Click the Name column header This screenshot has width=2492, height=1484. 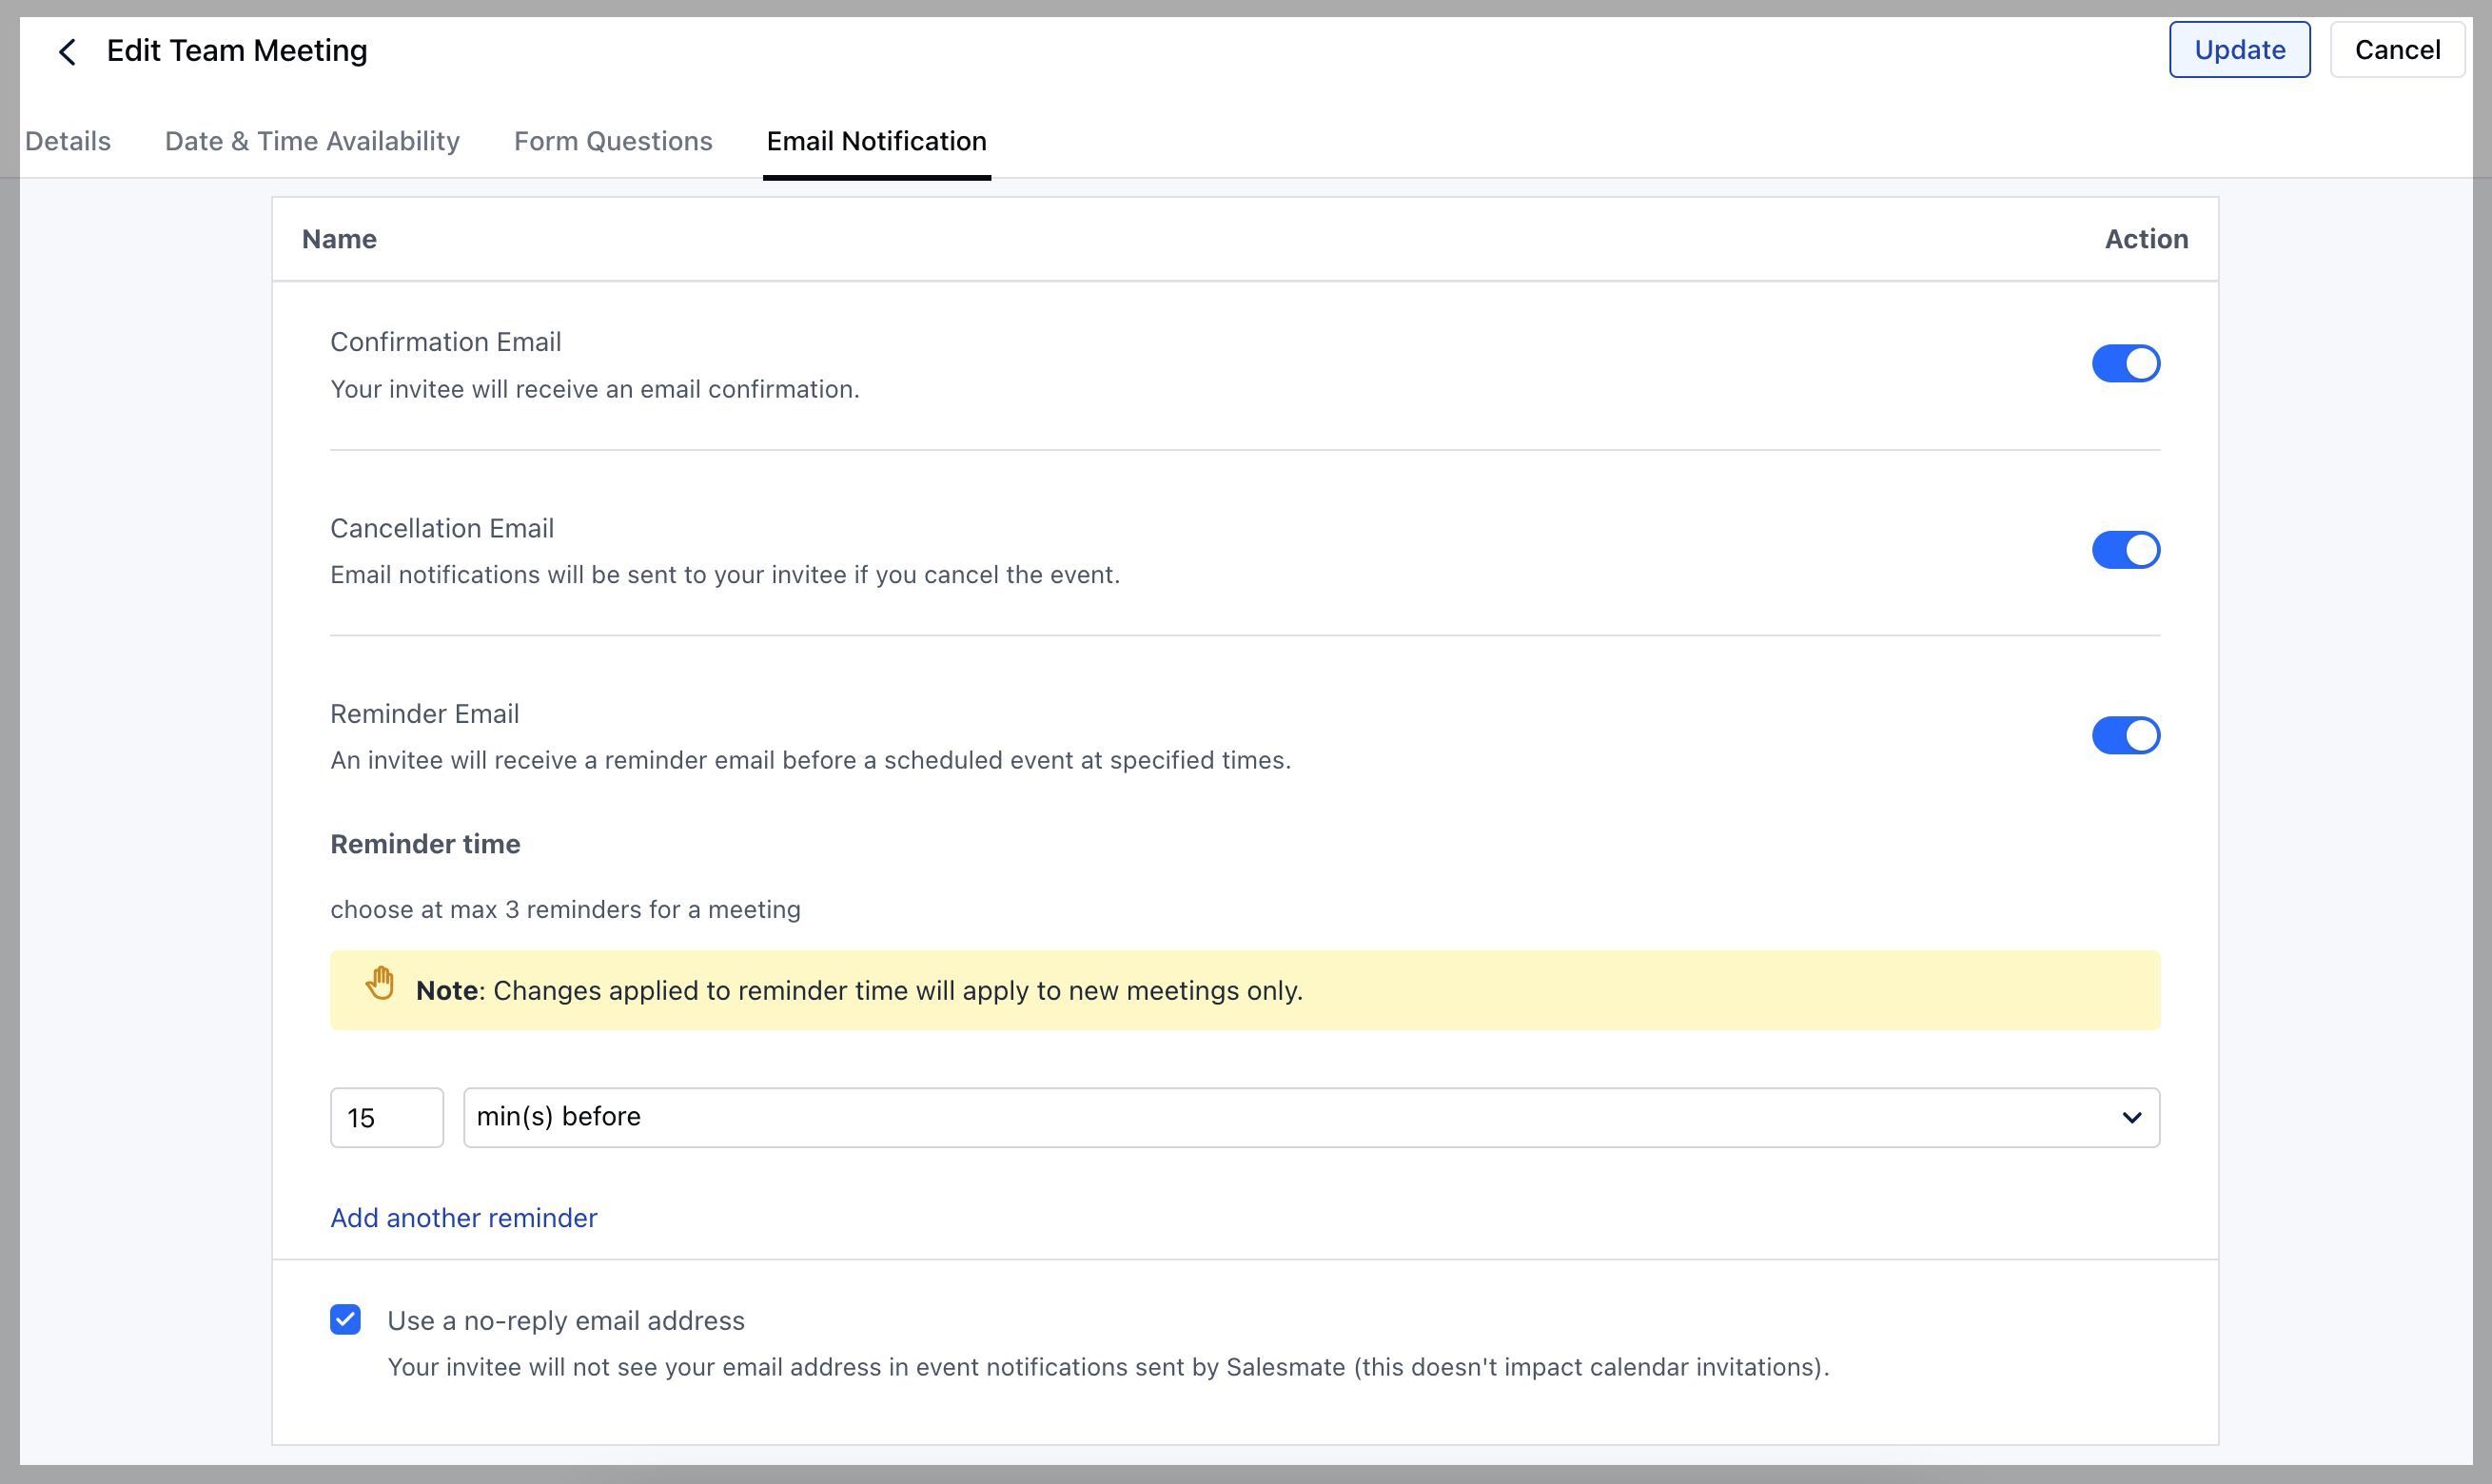[x=339, y=239]
